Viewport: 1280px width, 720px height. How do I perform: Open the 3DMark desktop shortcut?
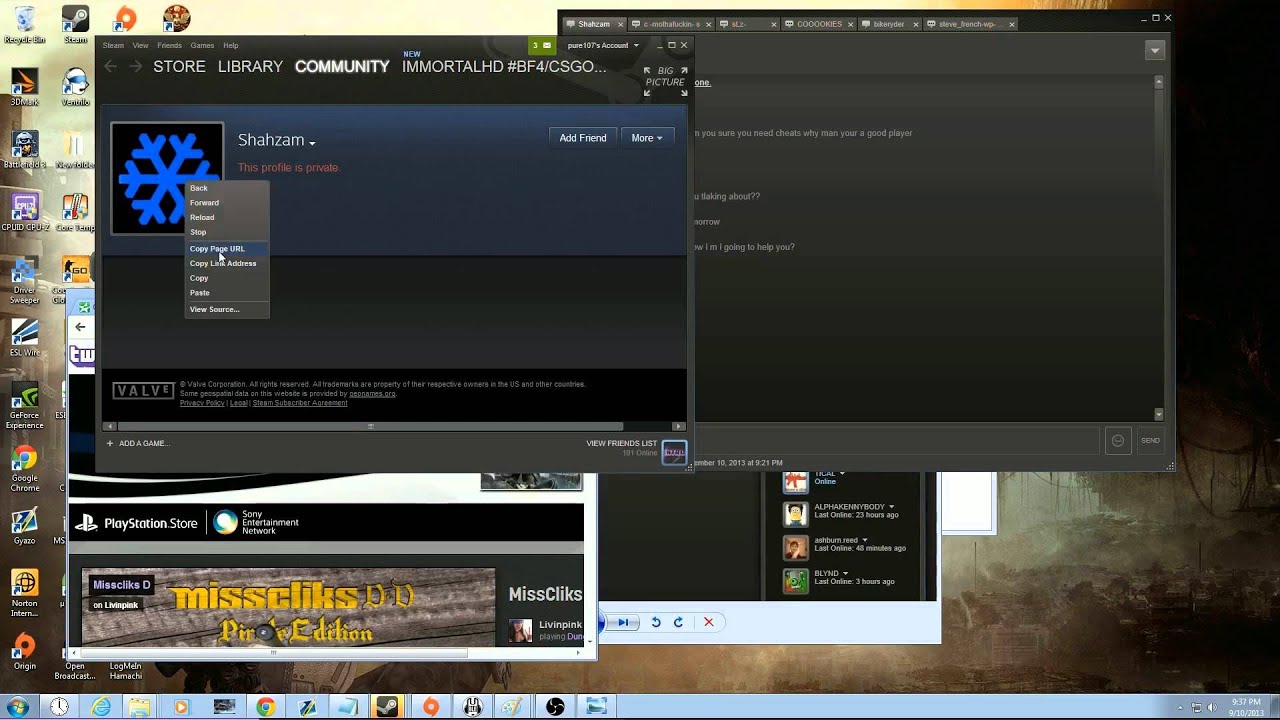pos(24,86)
